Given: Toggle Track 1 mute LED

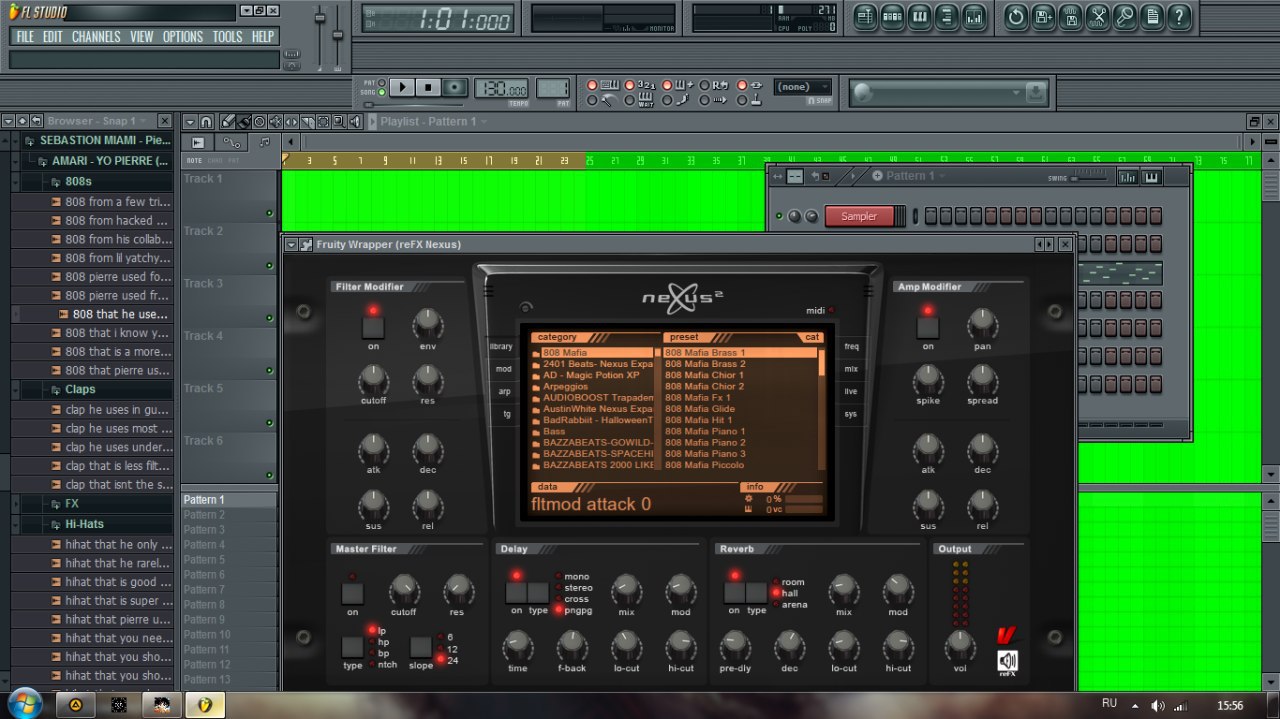Looking at the screenshot, I should coord(269,213).
